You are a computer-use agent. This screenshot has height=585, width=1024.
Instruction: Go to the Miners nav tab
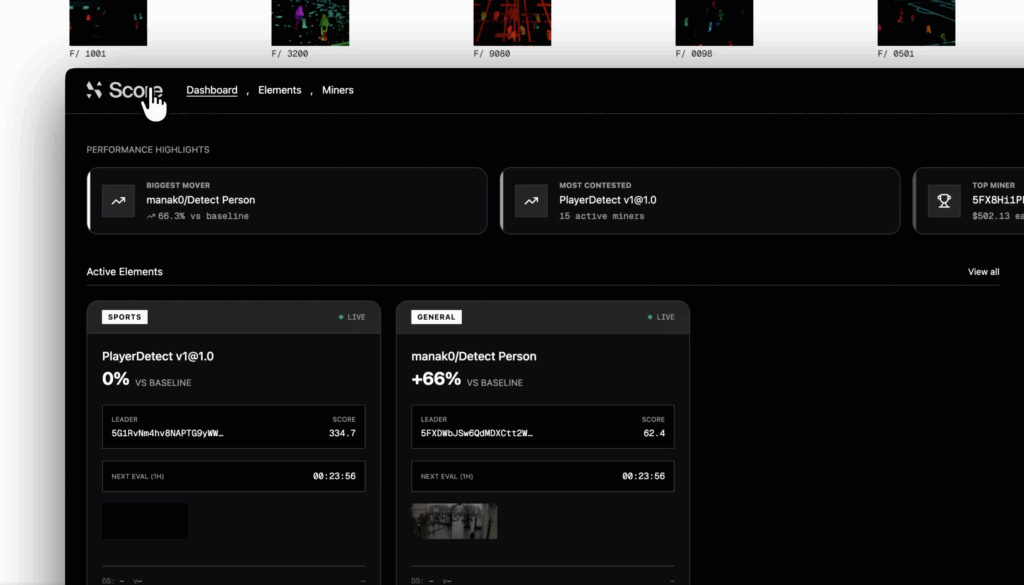point(337,90)
